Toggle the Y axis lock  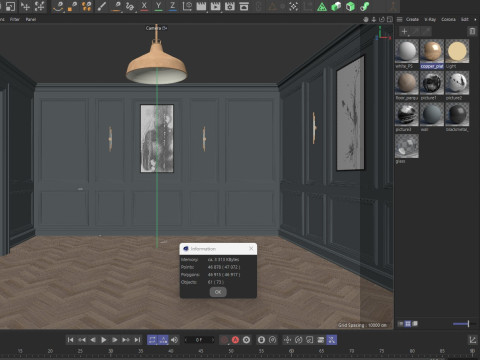(x=158, y=6)
